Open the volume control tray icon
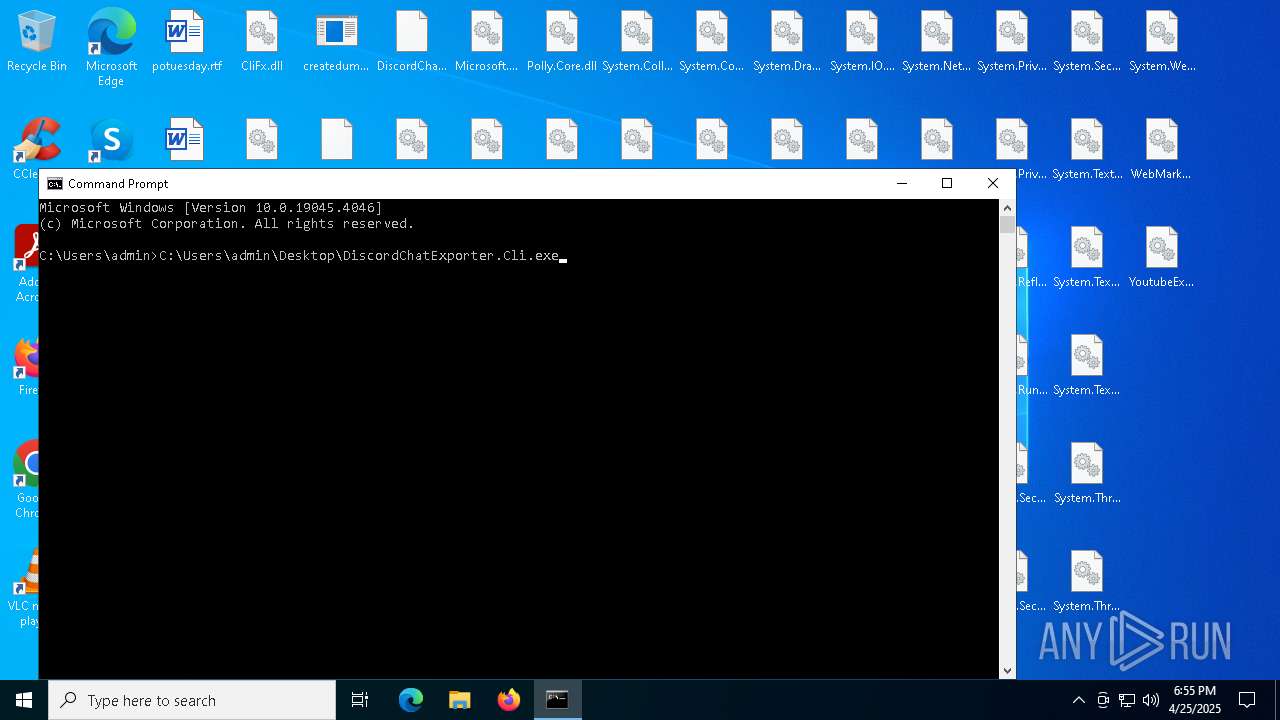 click(x=1151, y=700)
